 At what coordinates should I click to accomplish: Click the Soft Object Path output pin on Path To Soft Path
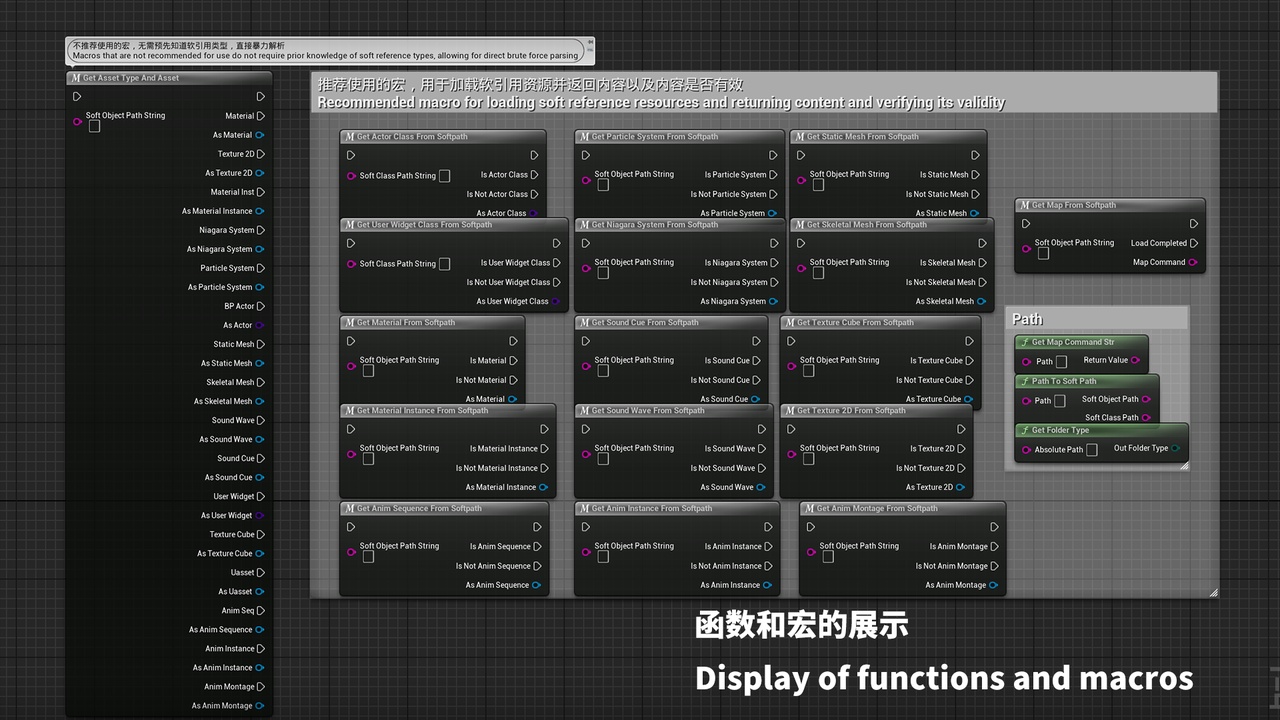pos(1147,399)
